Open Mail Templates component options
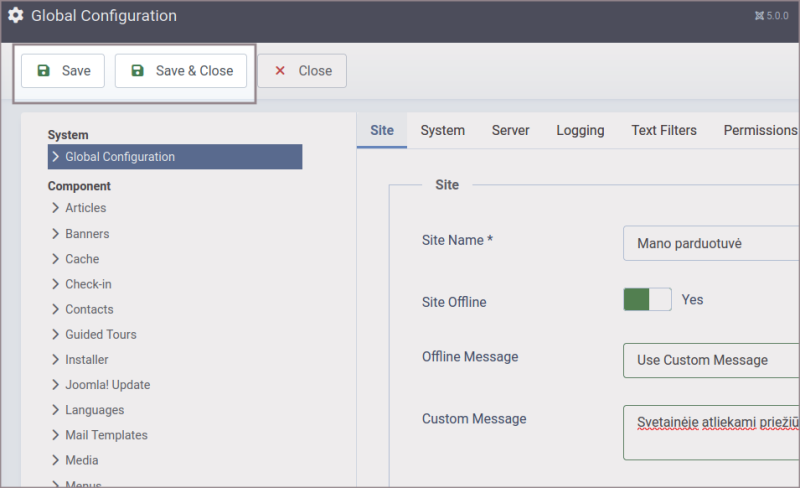The width and height of the screenshot is (800, 488). point(107,435)
